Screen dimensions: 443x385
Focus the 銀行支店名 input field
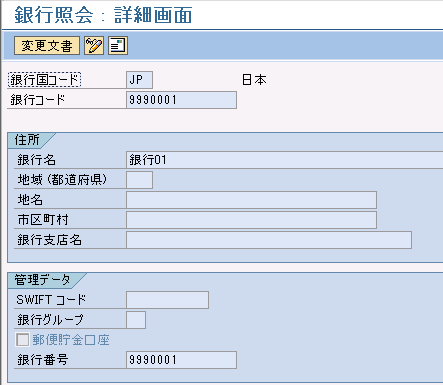pyautogui.click(x=269, y=240)
